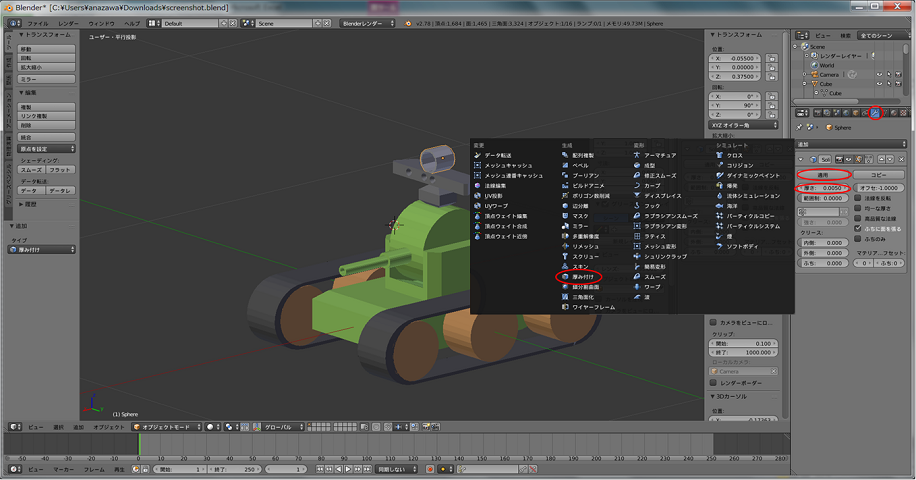The width and height of the screenshot is (916, 480).
Task: Add the ベベル modifier
Action: (580, 165)
